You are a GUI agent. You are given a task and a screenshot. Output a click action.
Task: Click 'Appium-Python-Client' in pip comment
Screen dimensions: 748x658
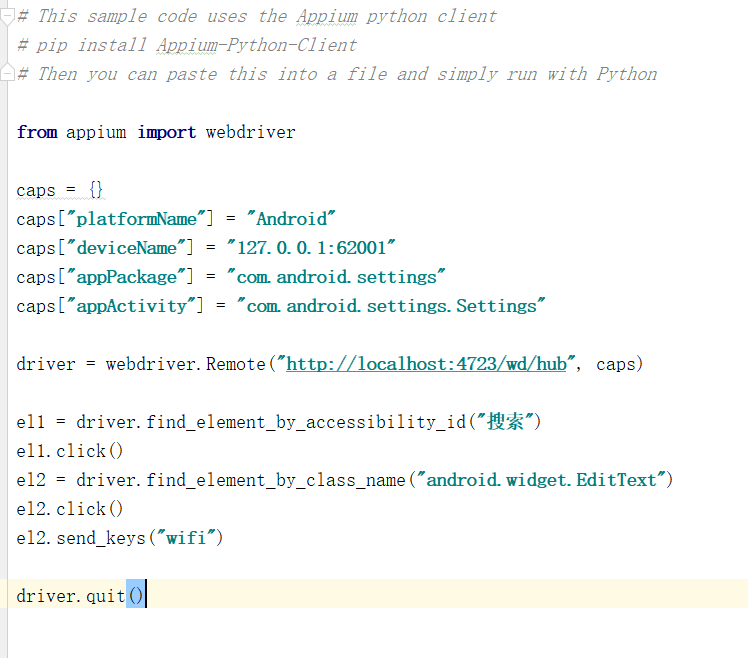coord(257,45)
